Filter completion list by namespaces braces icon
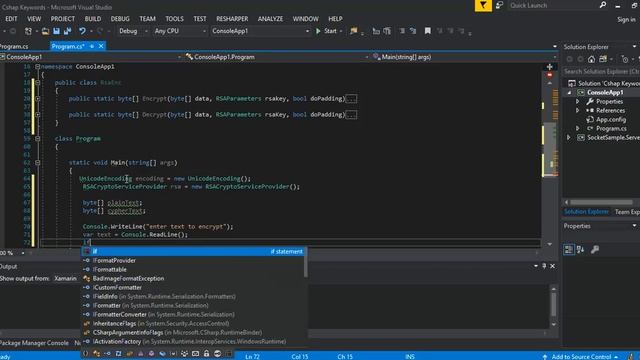The height and width of the screenshot is (360, 640). 85,353
